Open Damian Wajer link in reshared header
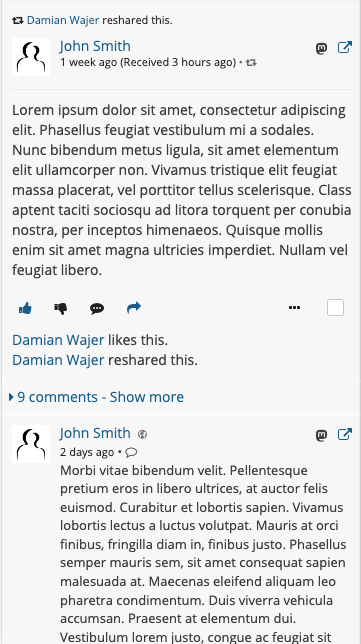The height and width of the screenshot is (644, 361). pos(63,20)
